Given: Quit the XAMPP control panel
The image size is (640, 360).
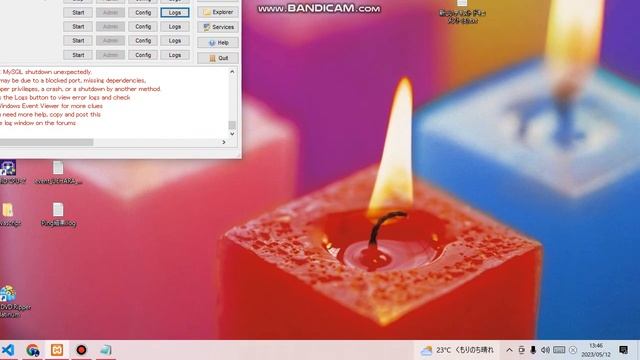Looking at the screenshot, I should point(218,58).
